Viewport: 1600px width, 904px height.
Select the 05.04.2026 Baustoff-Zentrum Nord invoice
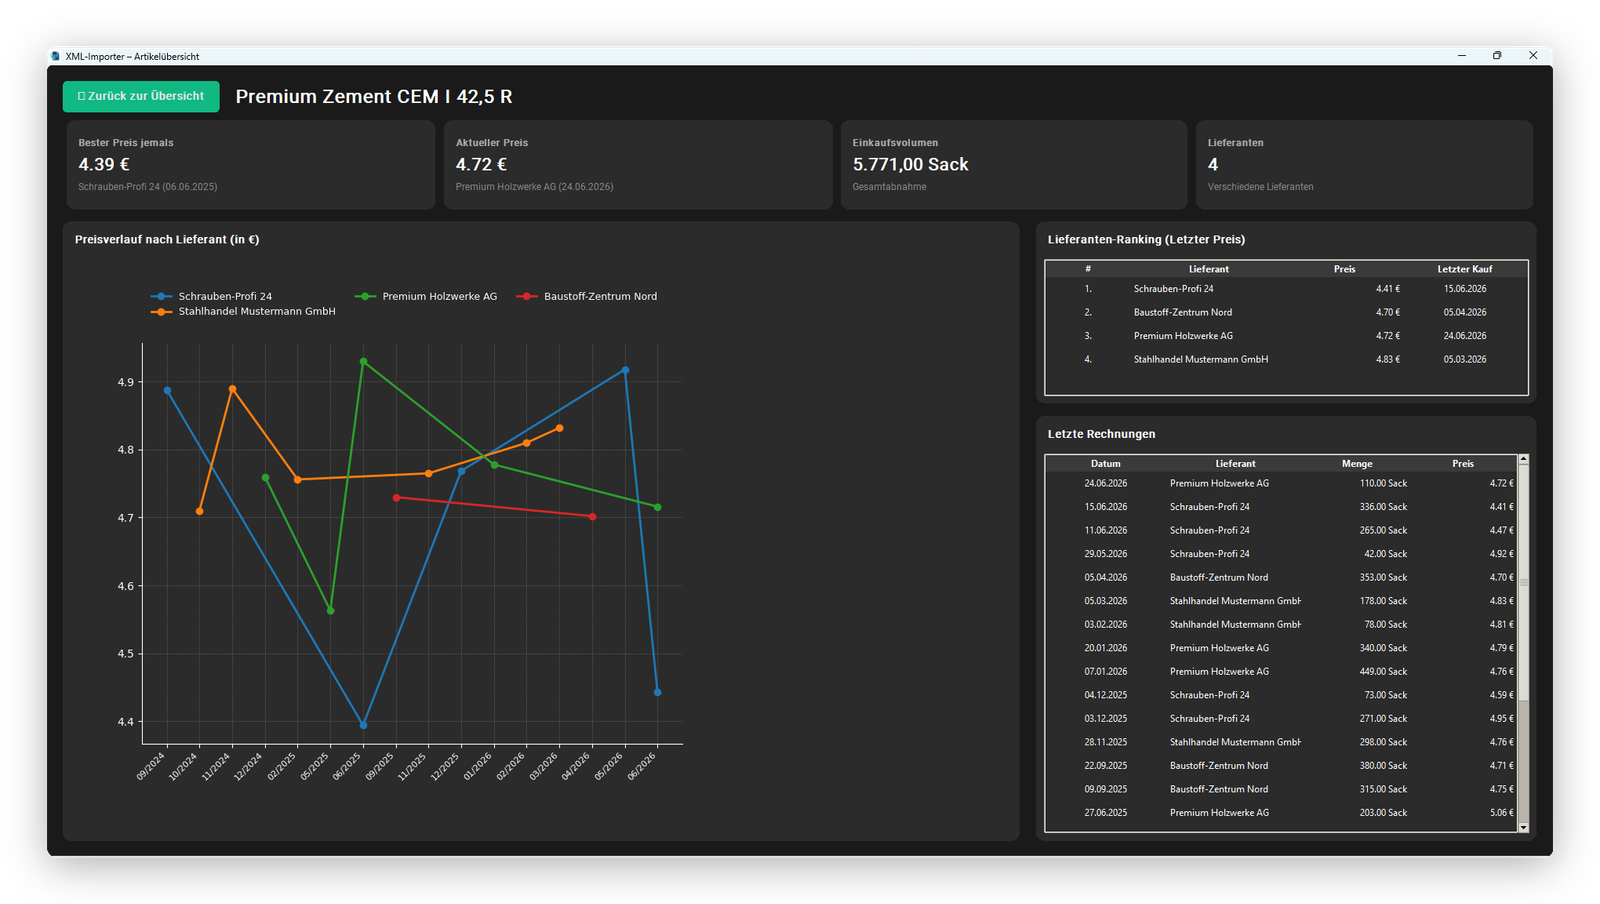click(x=1281, y=577)
